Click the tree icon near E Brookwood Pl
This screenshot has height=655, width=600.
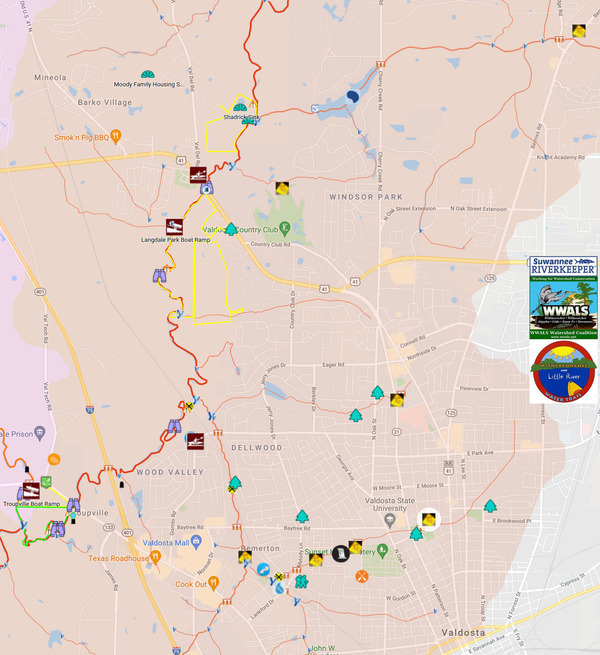(490, 506)
